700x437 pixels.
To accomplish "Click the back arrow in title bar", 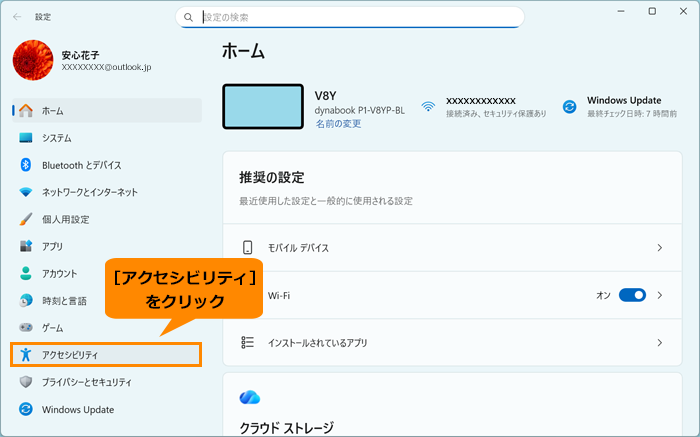I will (17, 17).
